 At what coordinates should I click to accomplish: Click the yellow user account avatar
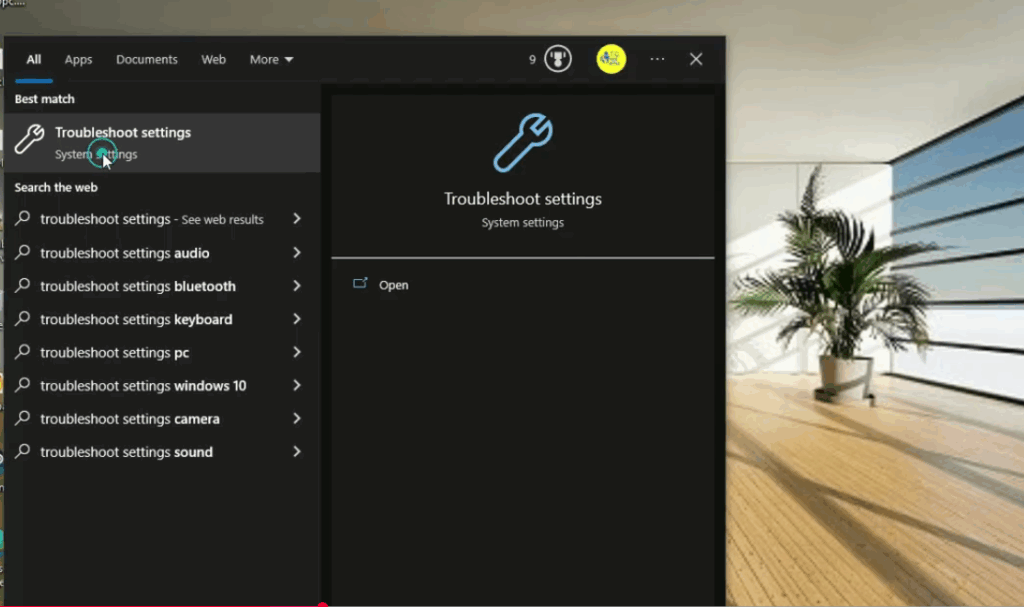611,59
